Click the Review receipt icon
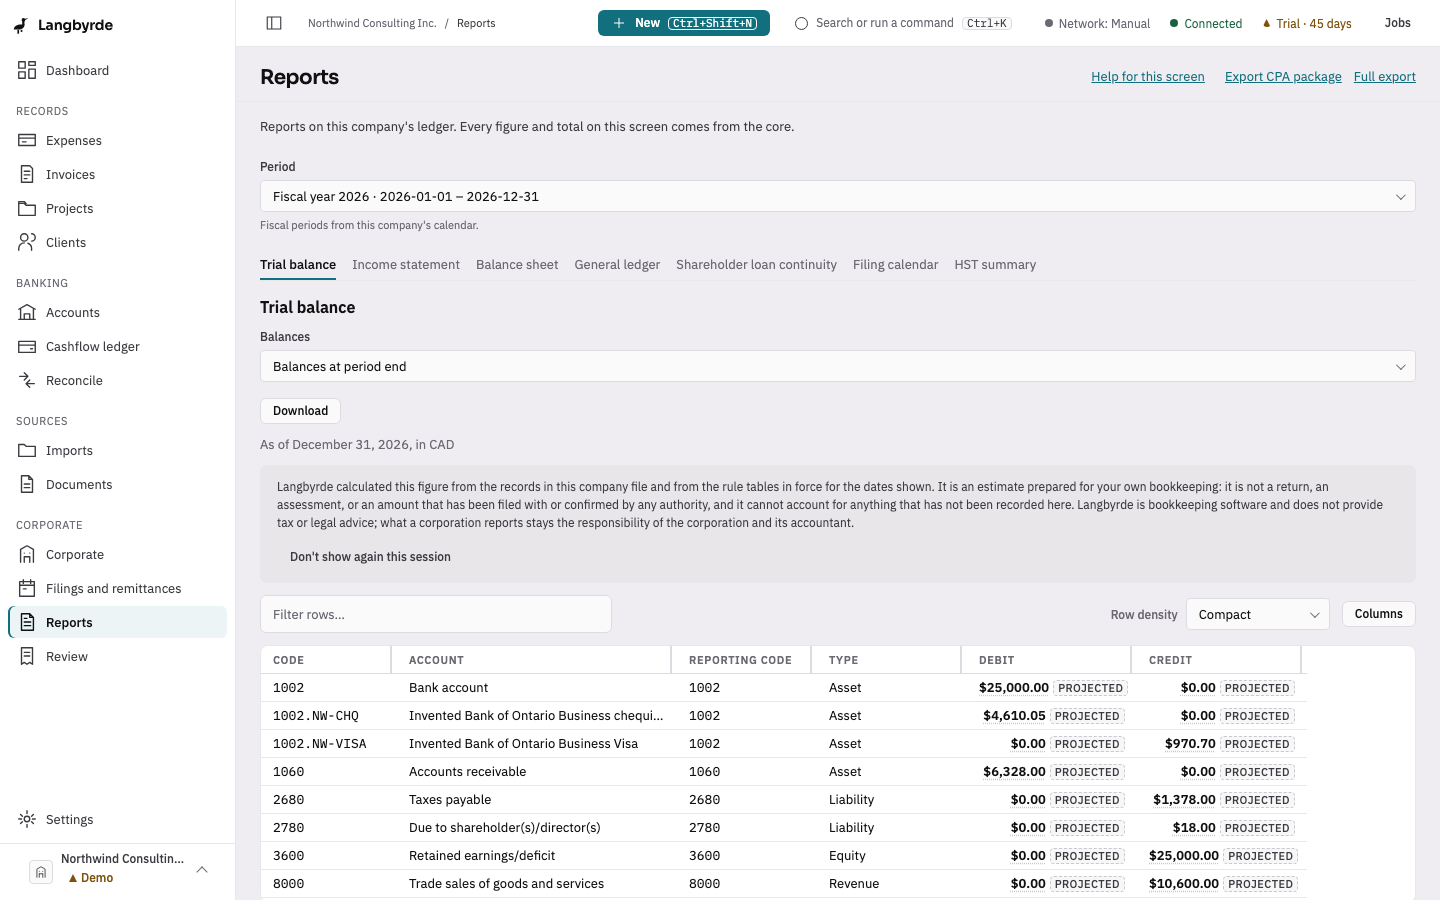This screenshot has width=1440, height=900. pos(27,656)
